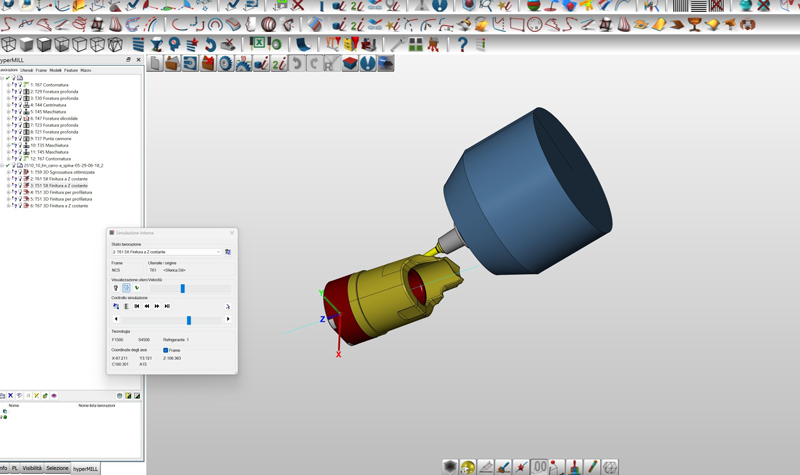Open the Feature tab
This screenshot has height=475, width=800.
pyautogui.click(x=71, y=70)
